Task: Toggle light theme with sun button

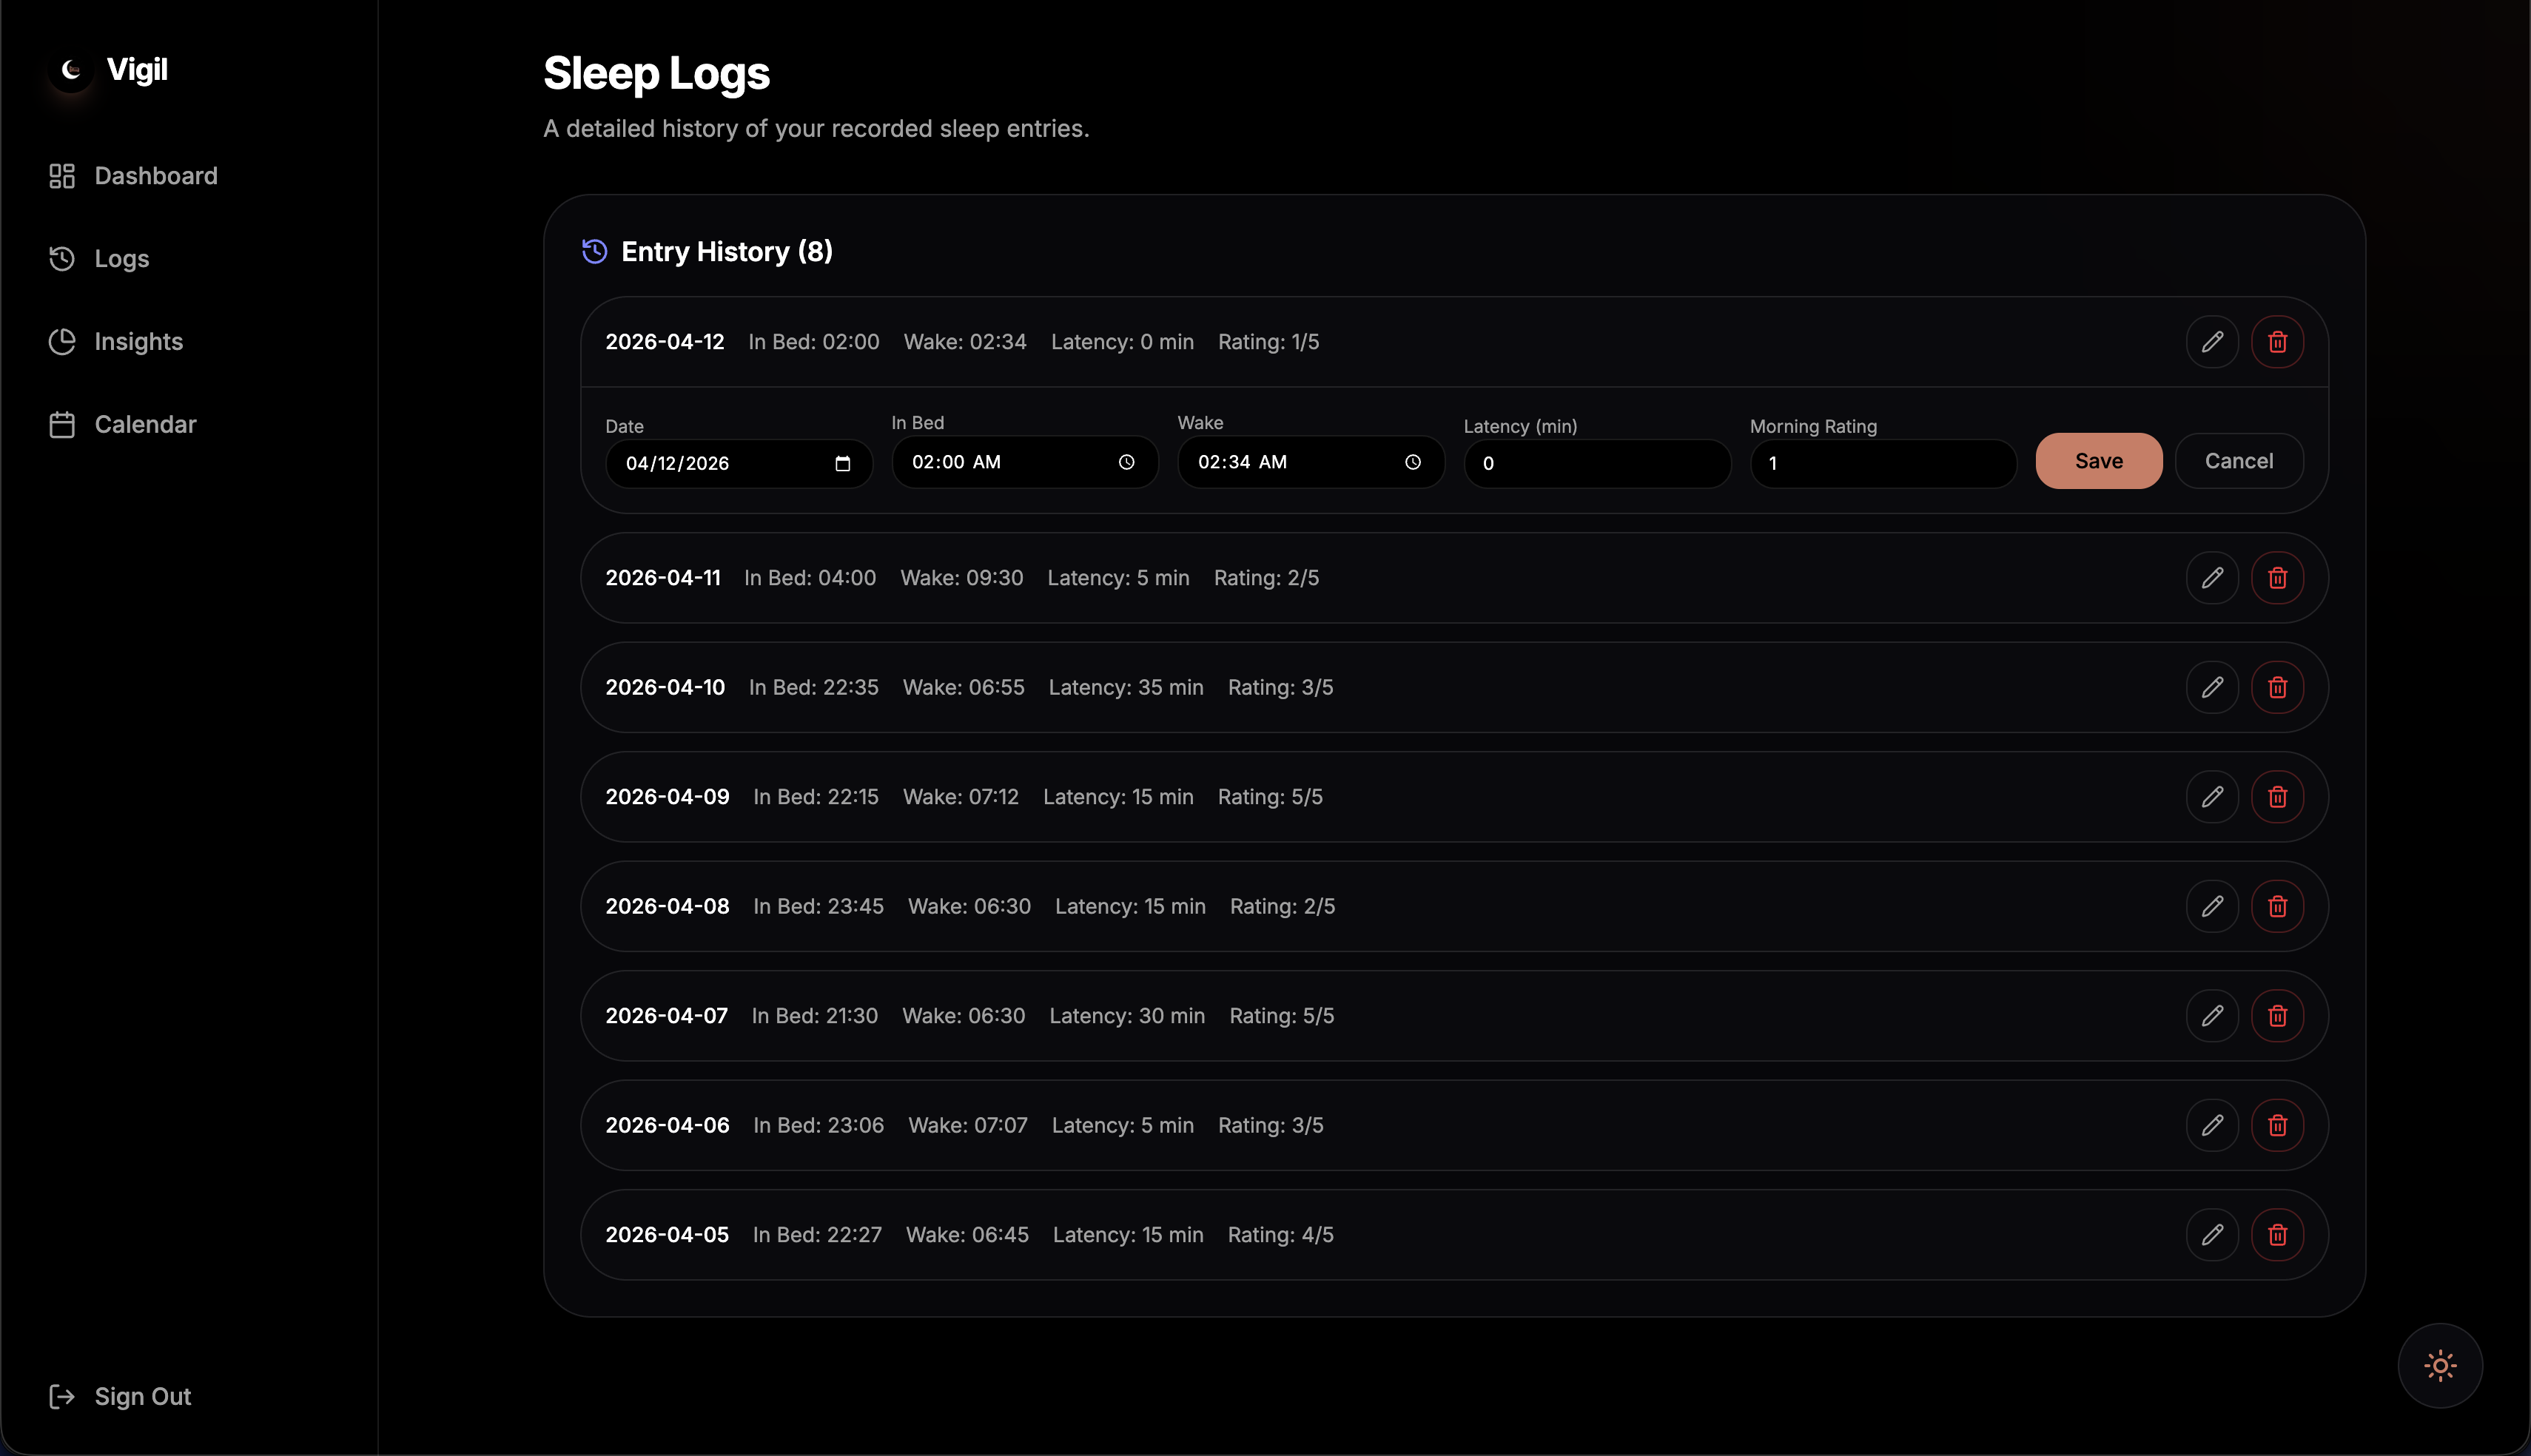Action: click(2440, 1366)
